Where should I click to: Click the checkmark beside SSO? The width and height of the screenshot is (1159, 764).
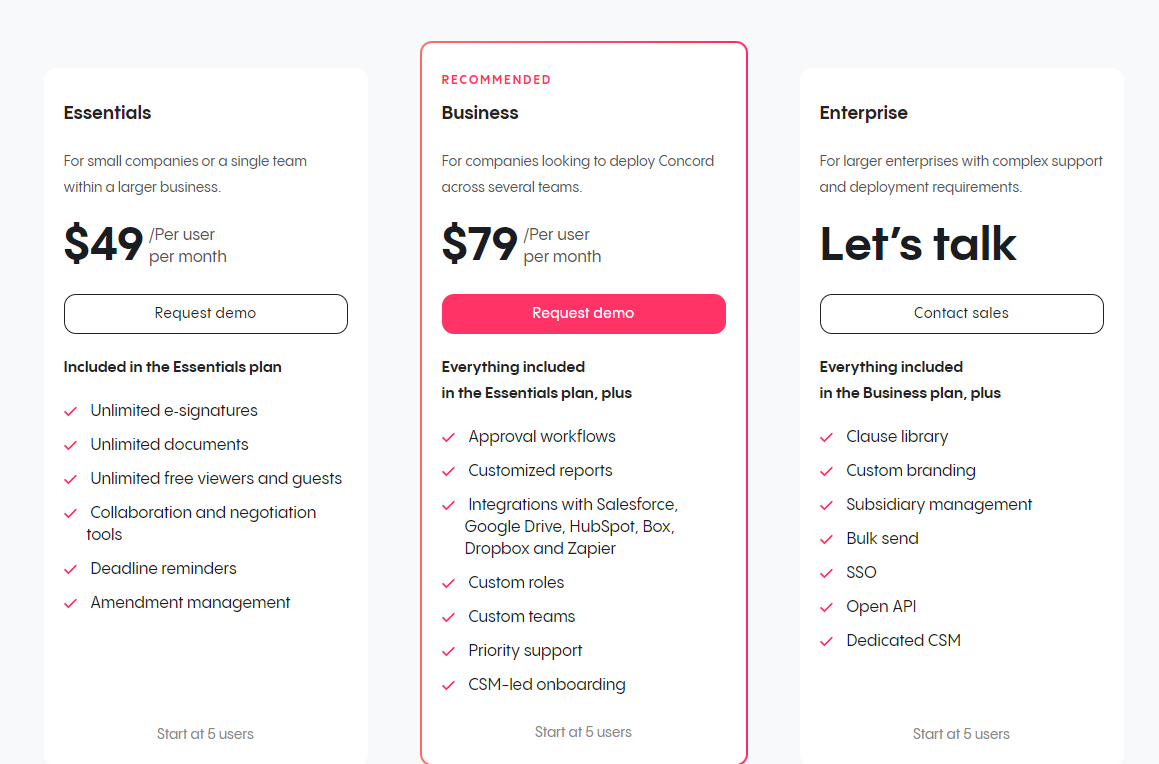click(x=826, y=572)
